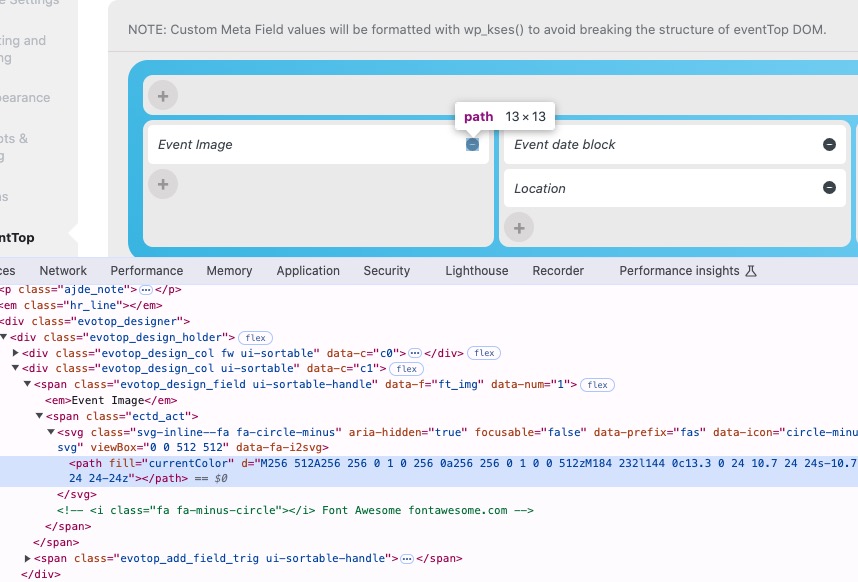Collapse the evotop_design_holder div node

point(4,337)
